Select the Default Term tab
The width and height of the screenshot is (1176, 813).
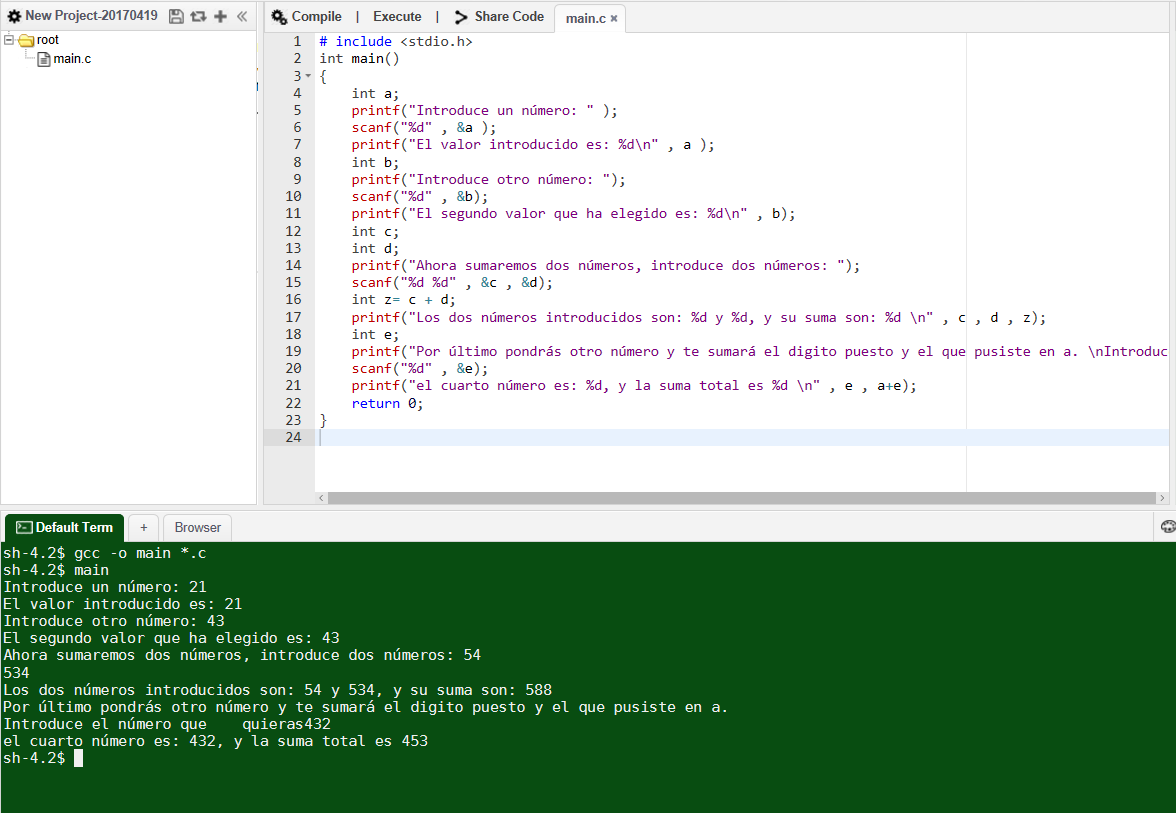point(64,527)
